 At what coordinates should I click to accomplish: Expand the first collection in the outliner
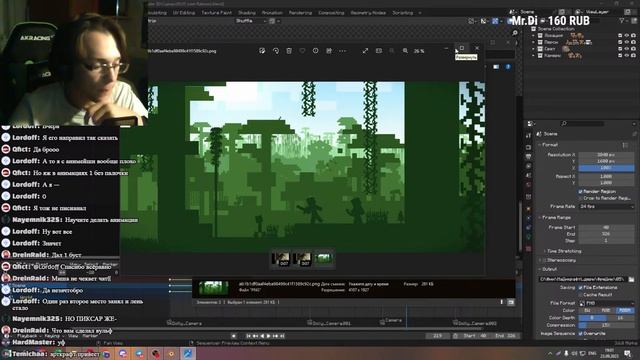coord(533,36)
